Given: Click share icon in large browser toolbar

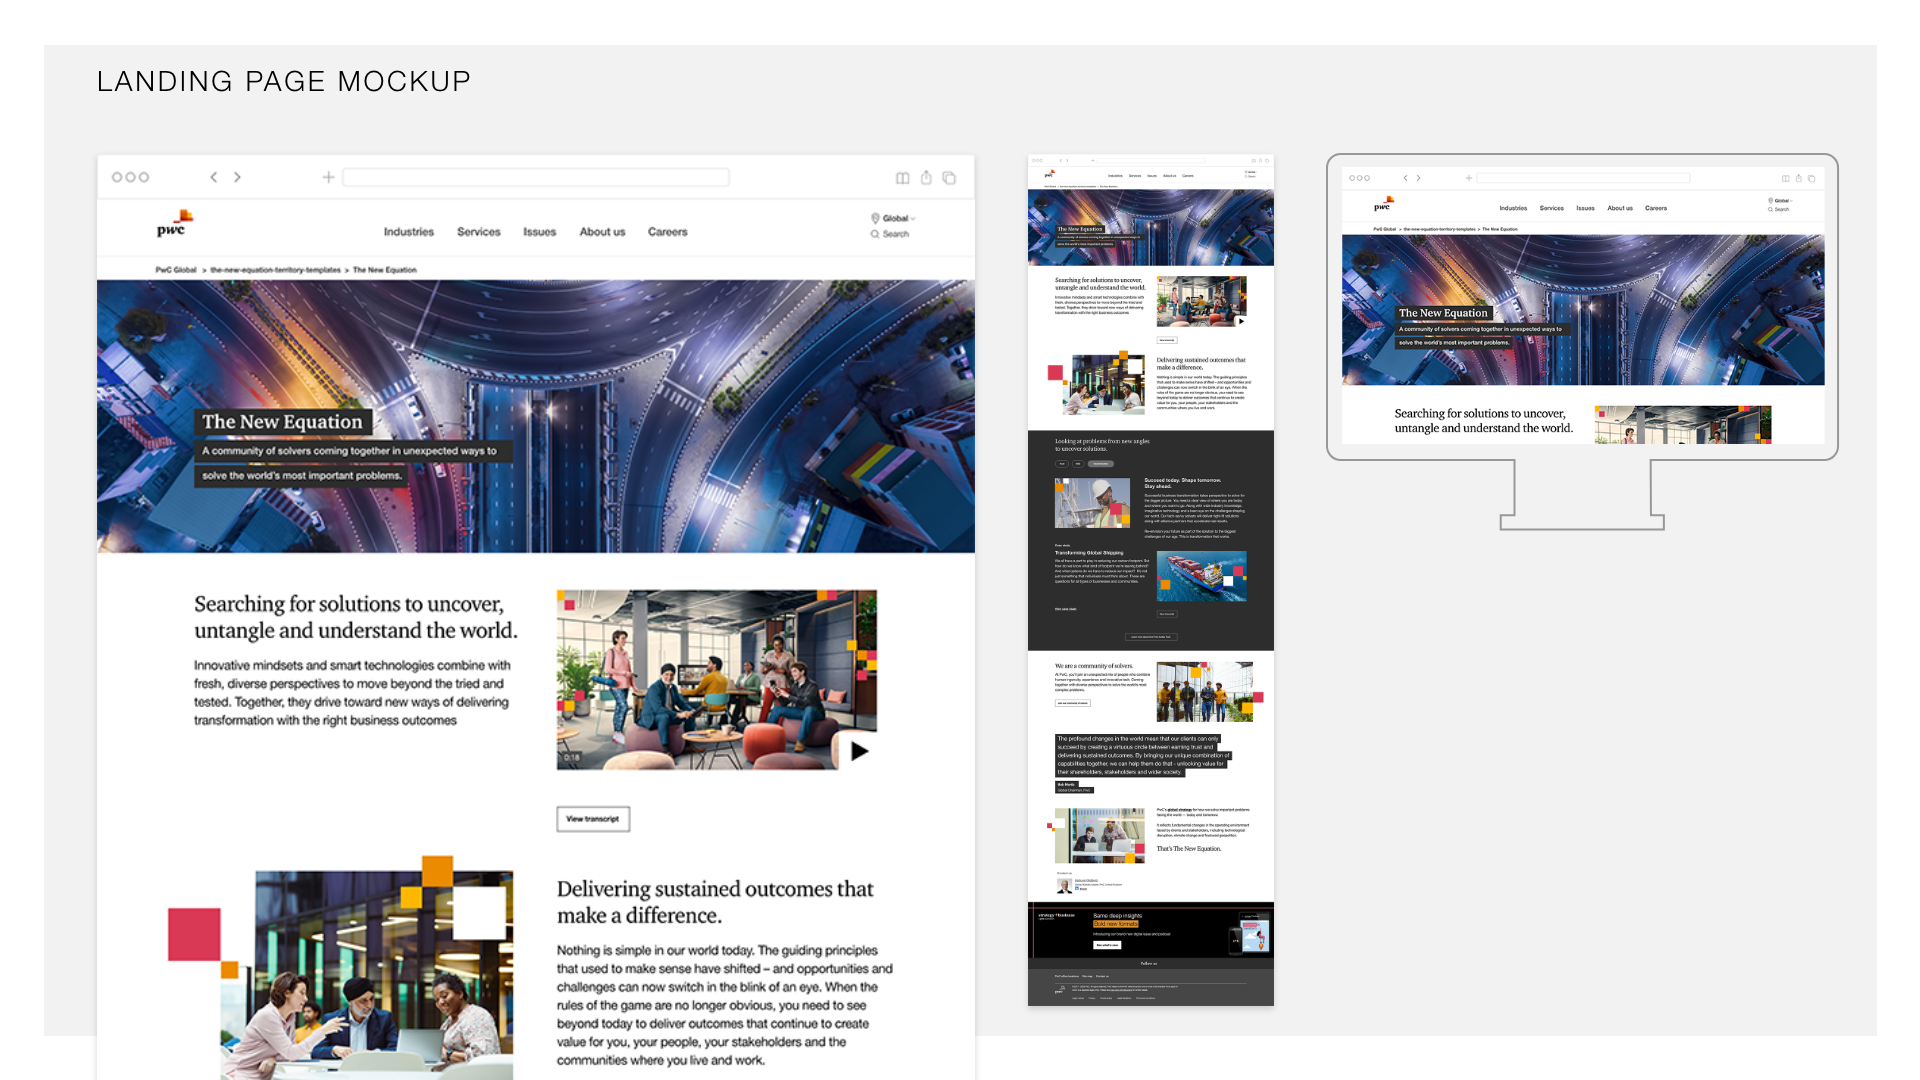Looking at the screenshot, I should (x=926, y=177).
